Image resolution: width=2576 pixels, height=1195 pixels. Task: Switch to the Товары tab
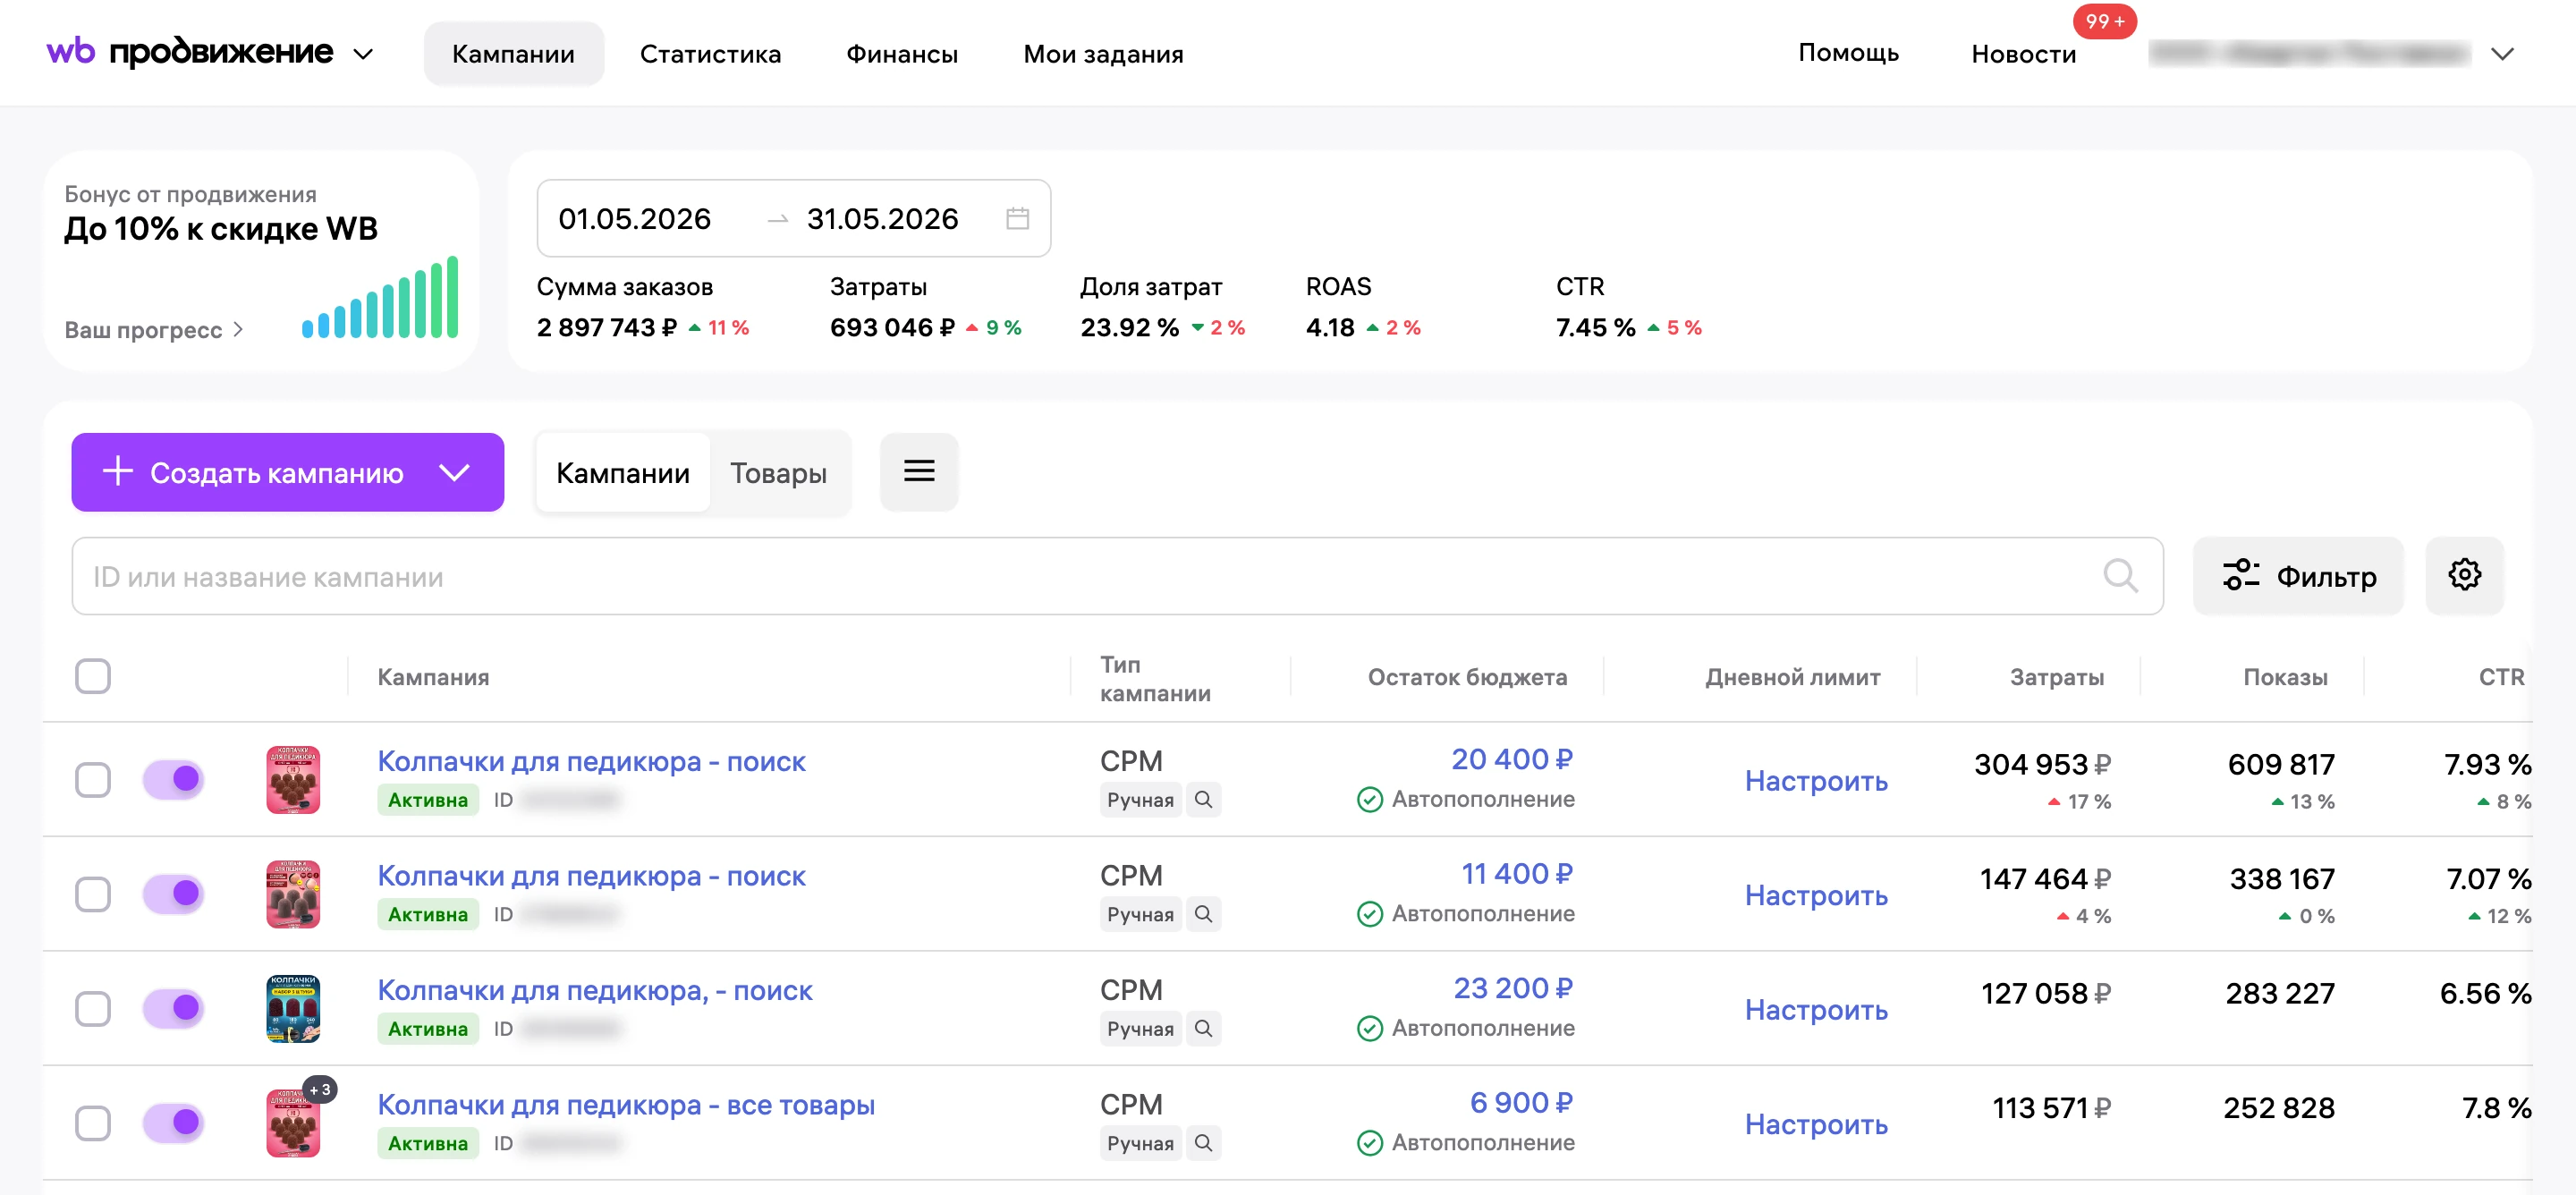tap(778, 473)
